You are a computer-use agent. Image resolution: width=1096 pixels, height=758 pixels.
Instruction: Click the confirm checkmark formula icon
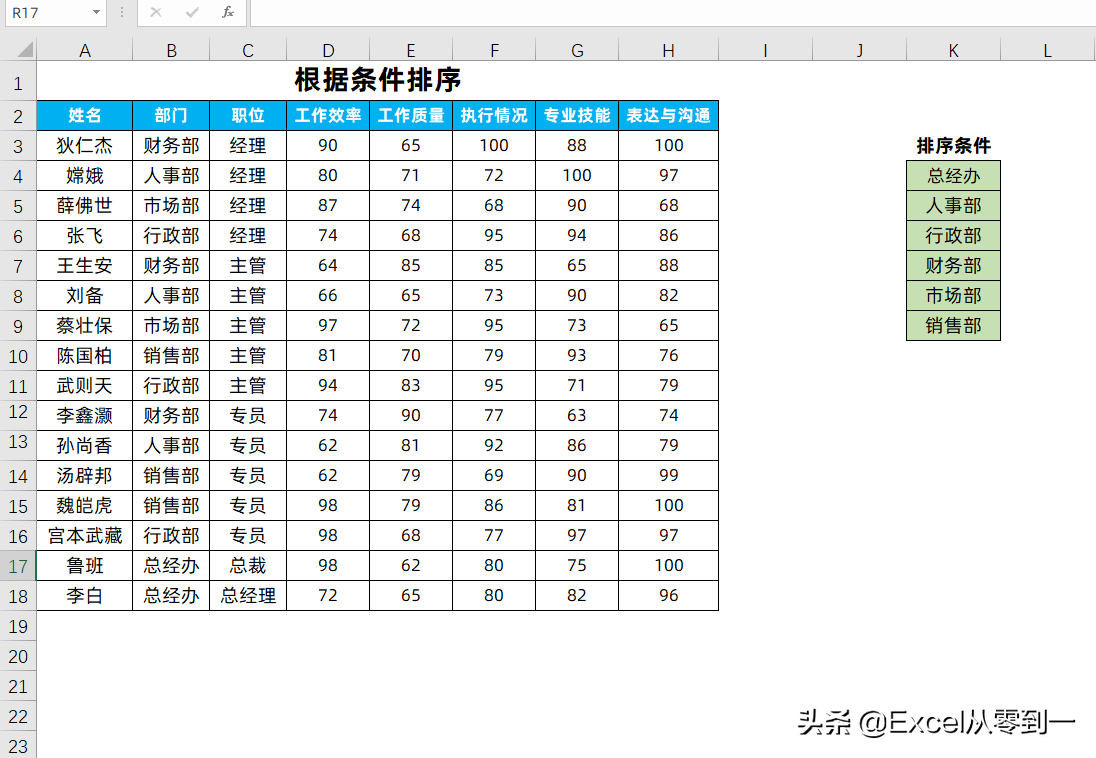[x=192, y=12]
